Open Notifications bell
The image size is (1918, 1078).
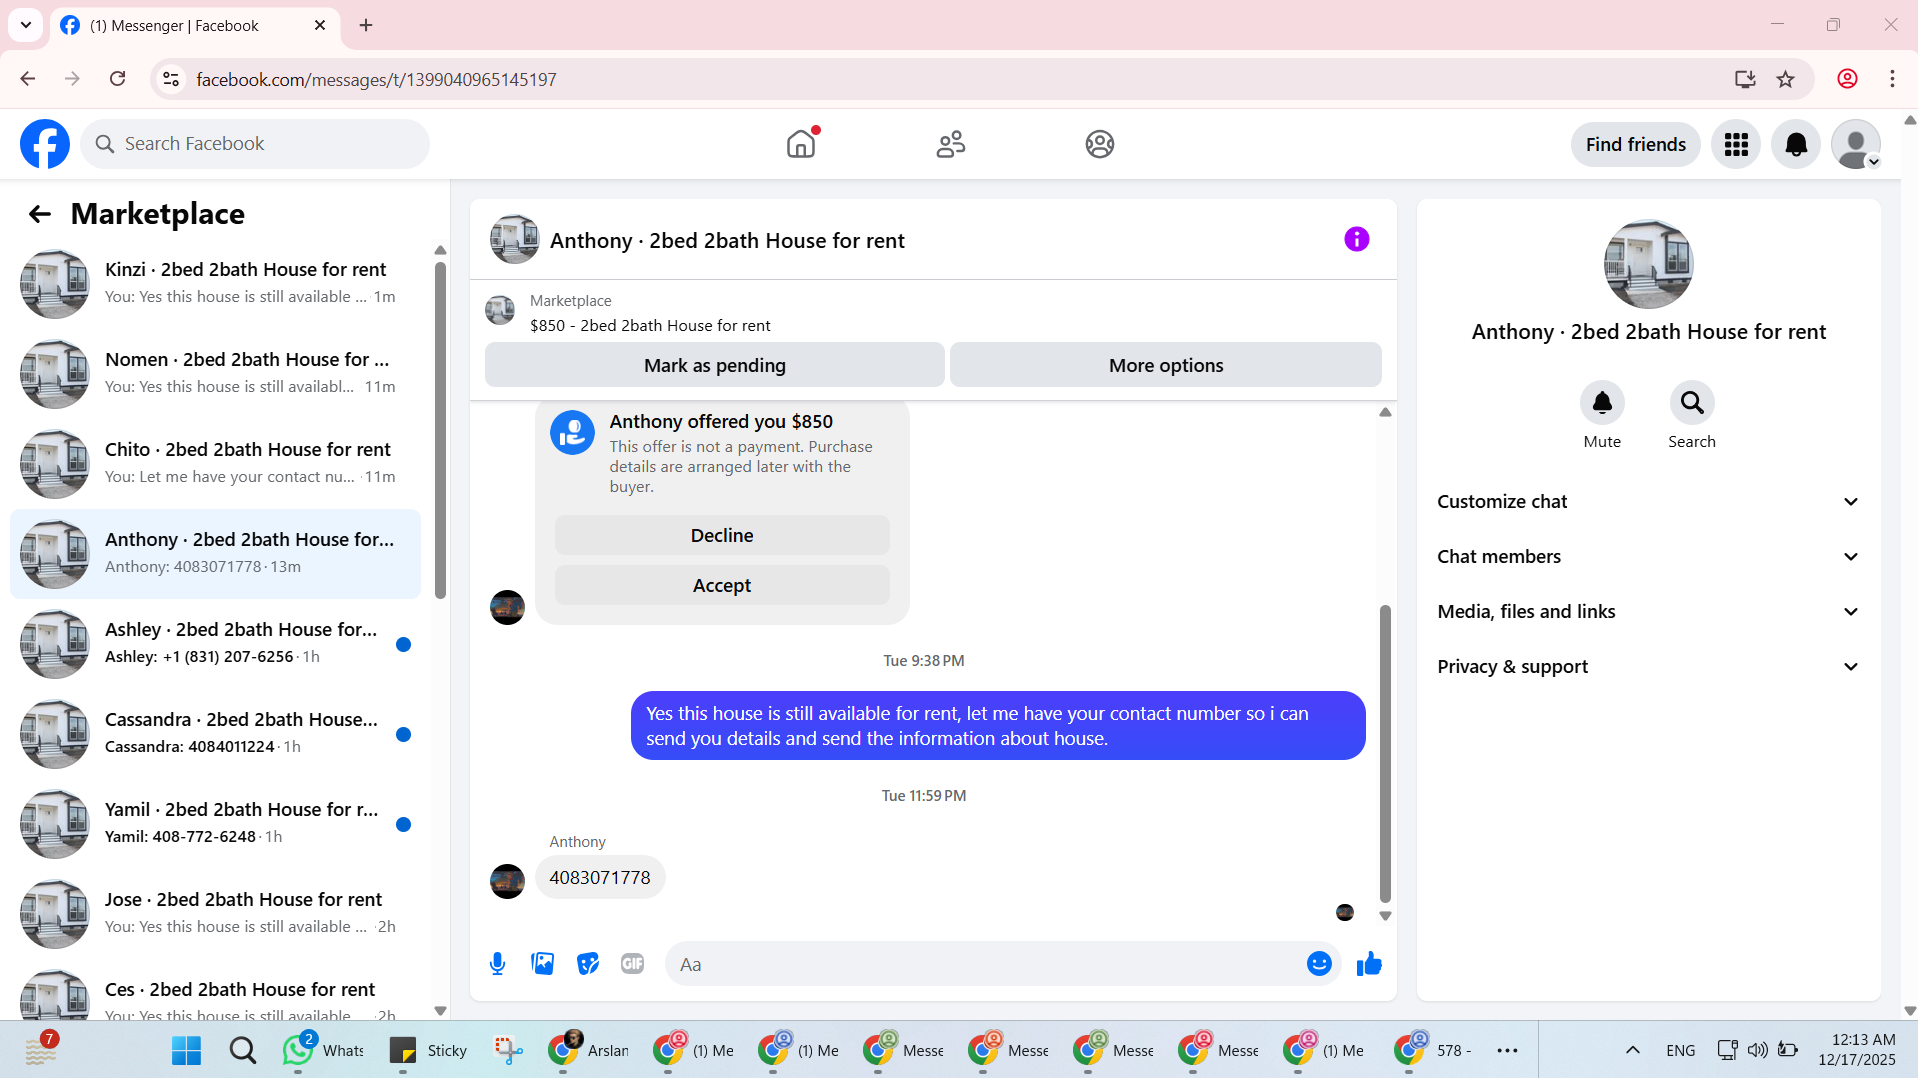[x=1796, y=144]
